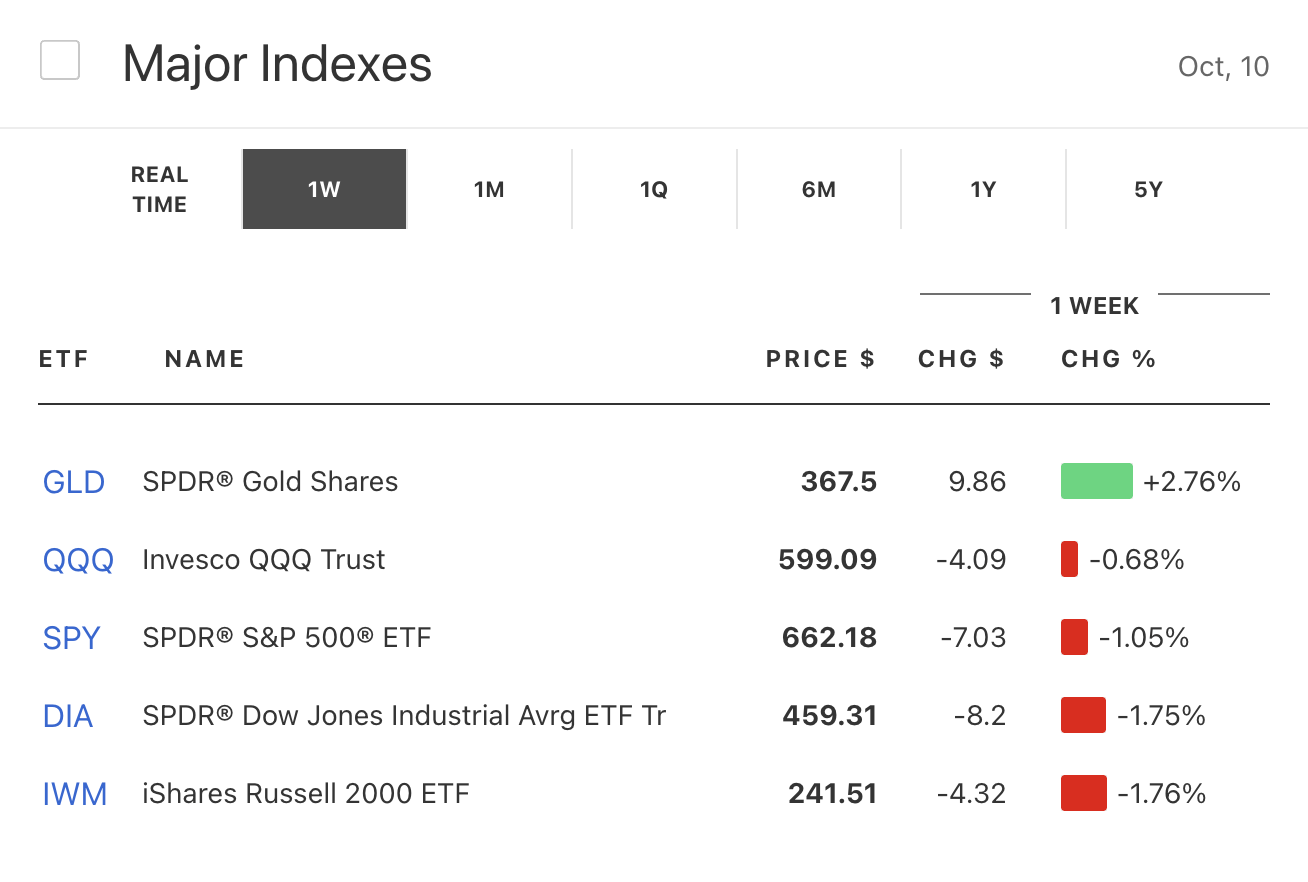
Task: Sort by the NAME column header
Action: click(x=205, y=359)
